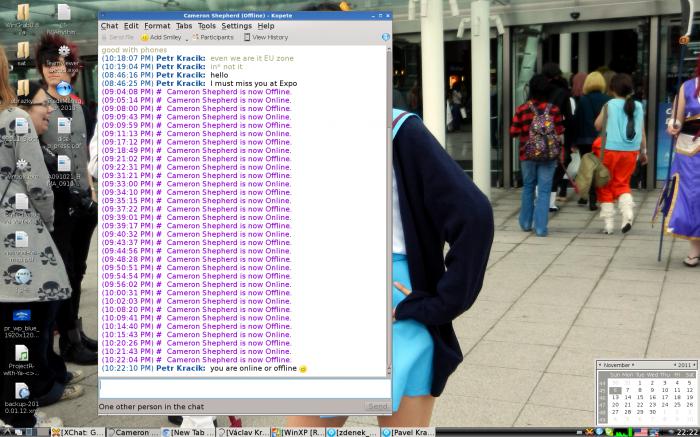Viewport: 700px width, 437px height.
Task: Click the main menu button in taskbar corner
Action: click(x=5, y=432)
